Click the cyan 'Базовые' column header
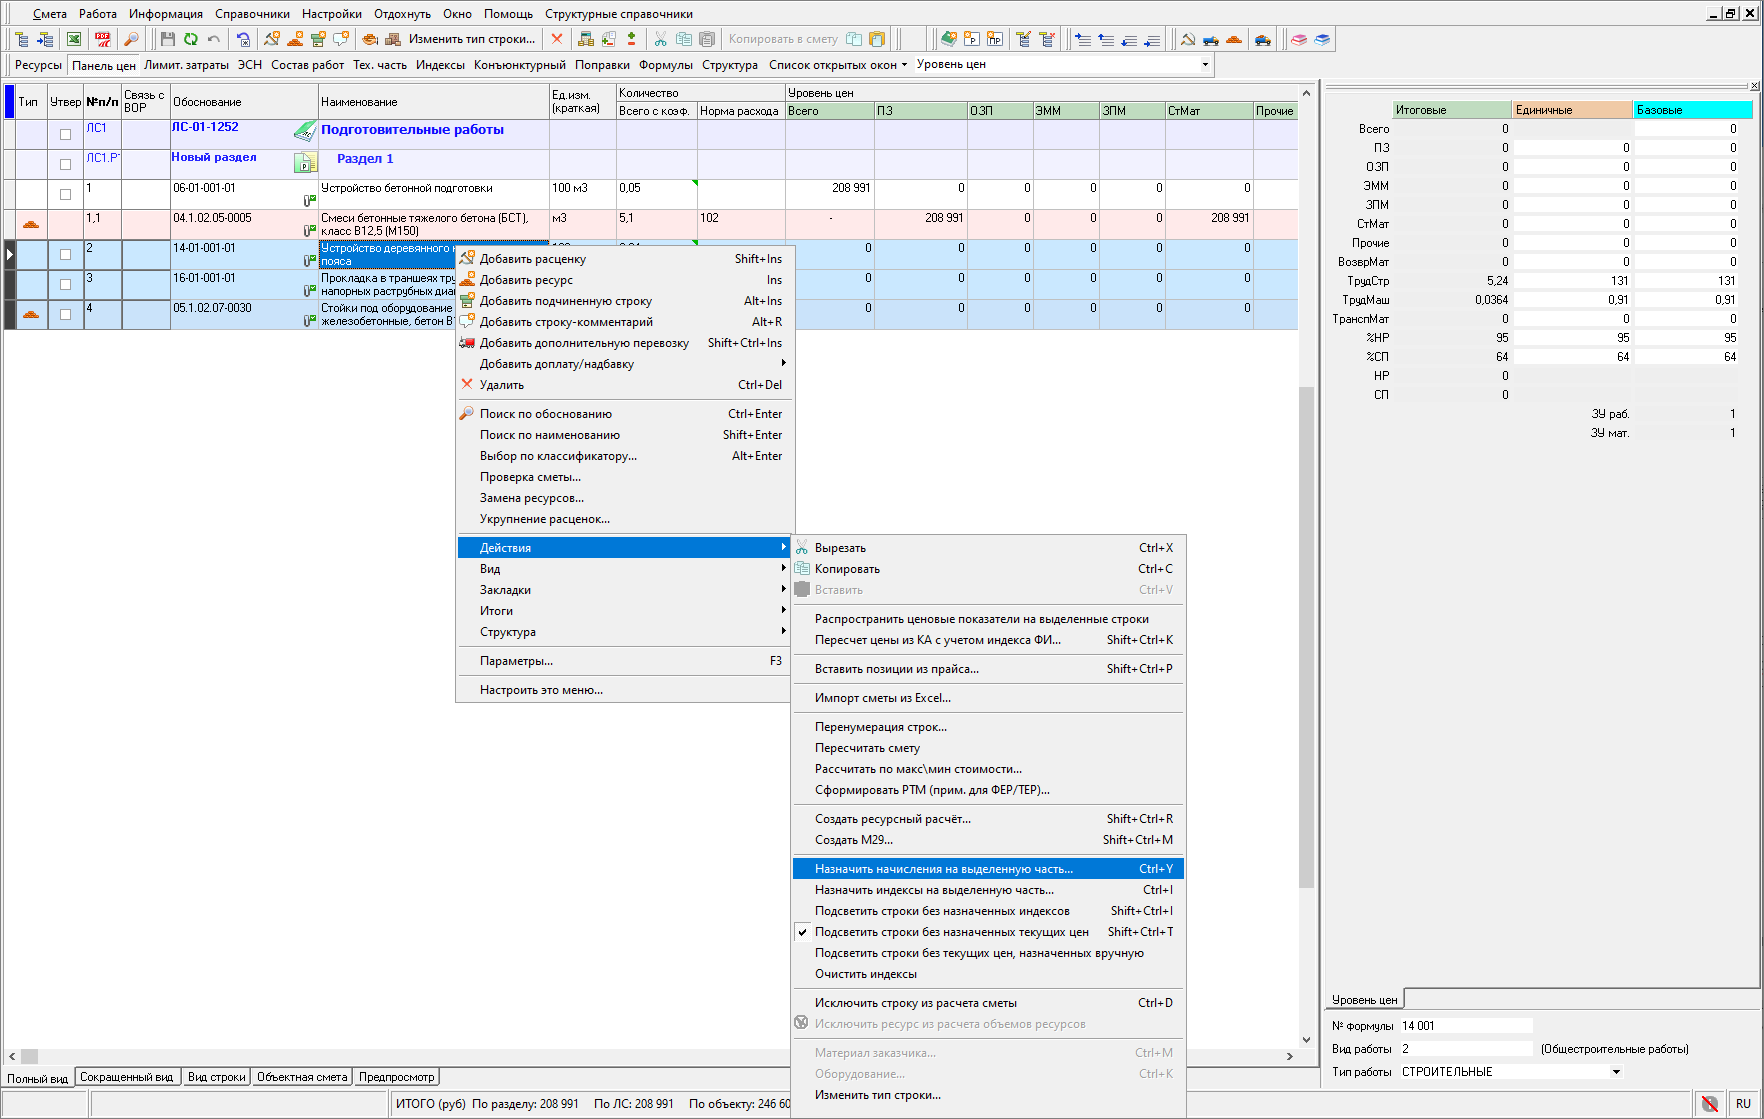This screenshot has height=1119, width=1764. (1692, 110)
